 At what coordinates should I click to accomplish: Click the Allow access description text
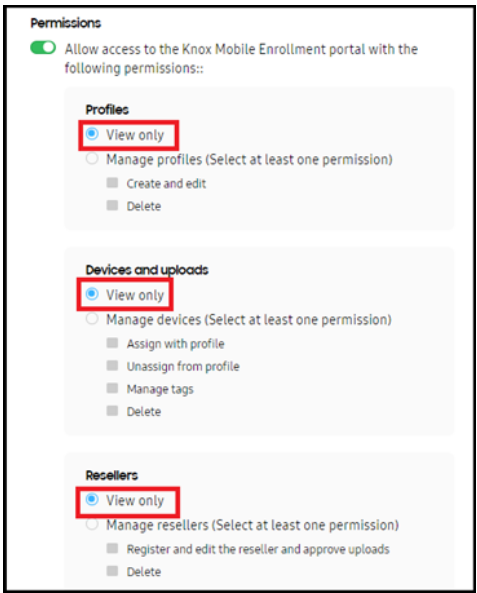[x=241, y=59]
